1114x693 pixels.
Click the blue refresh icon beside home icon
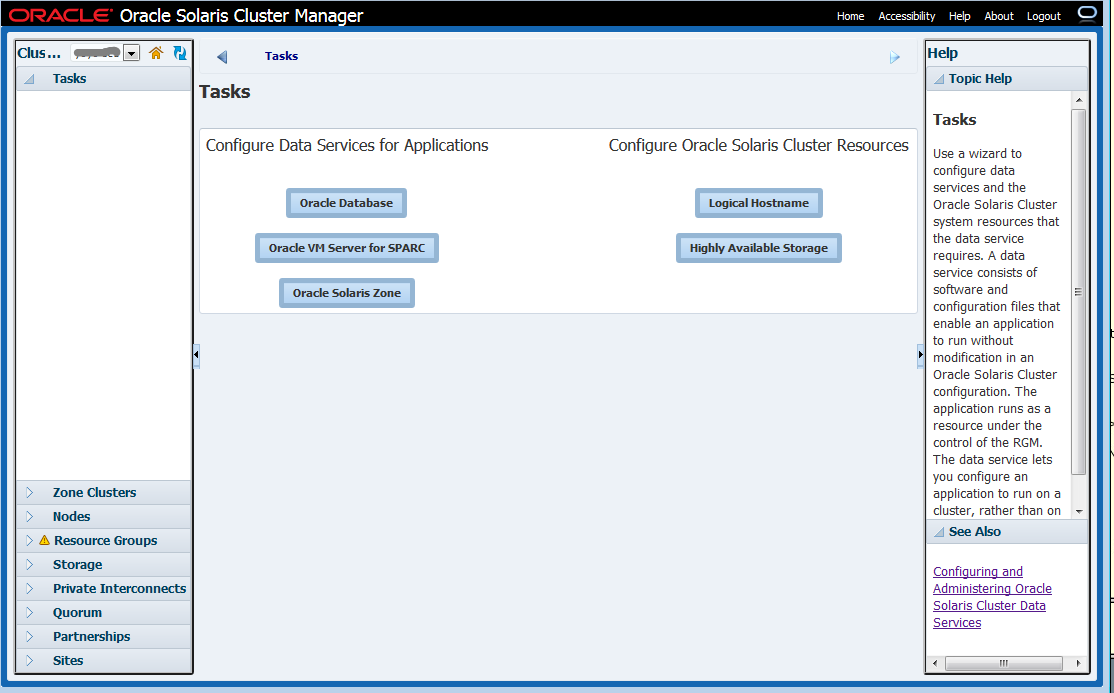tap(180, 53)
